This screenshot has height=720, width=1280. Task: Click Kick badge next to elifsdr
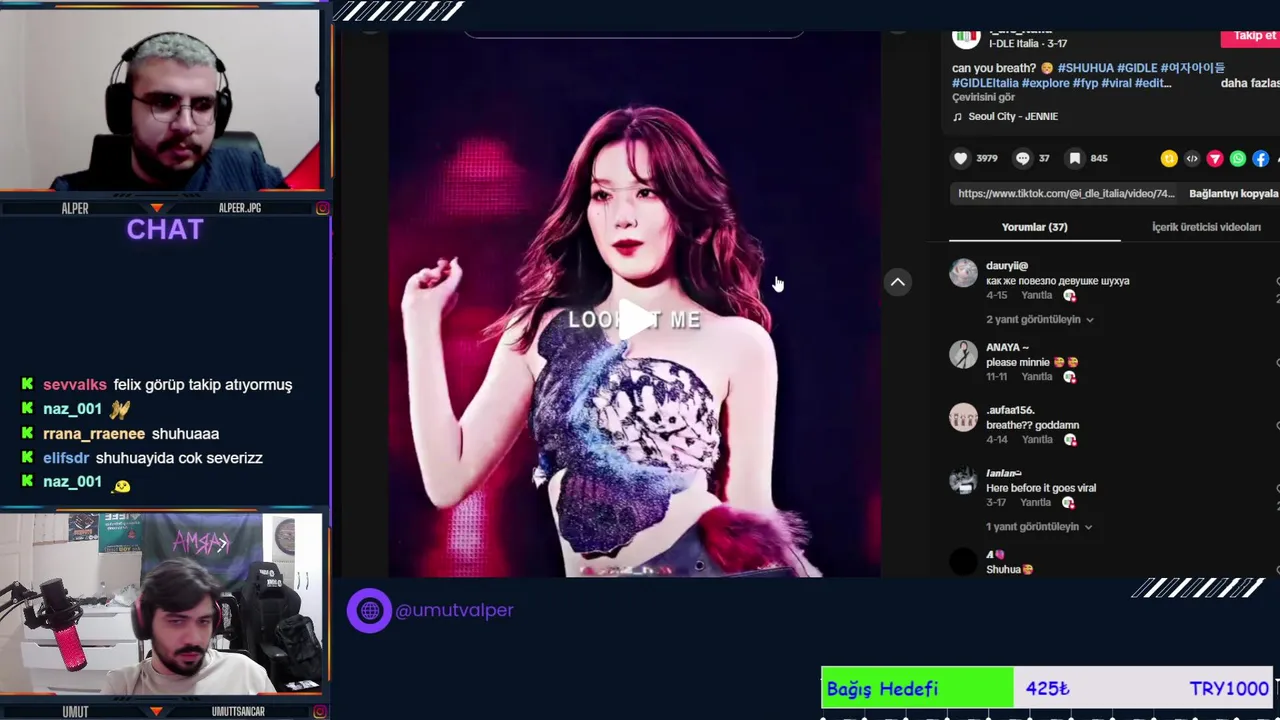click(x=28, y=458)
